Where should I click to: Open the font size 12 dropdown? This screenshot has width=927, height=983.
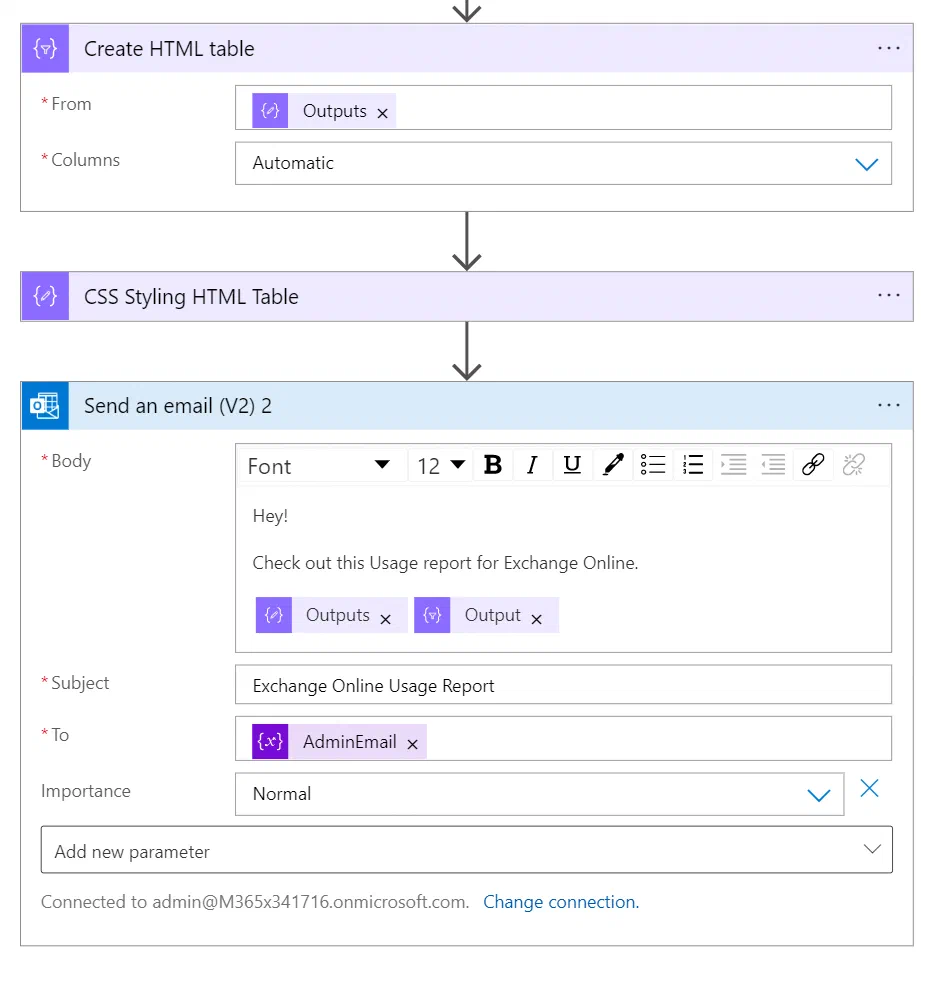coord(441,466)
